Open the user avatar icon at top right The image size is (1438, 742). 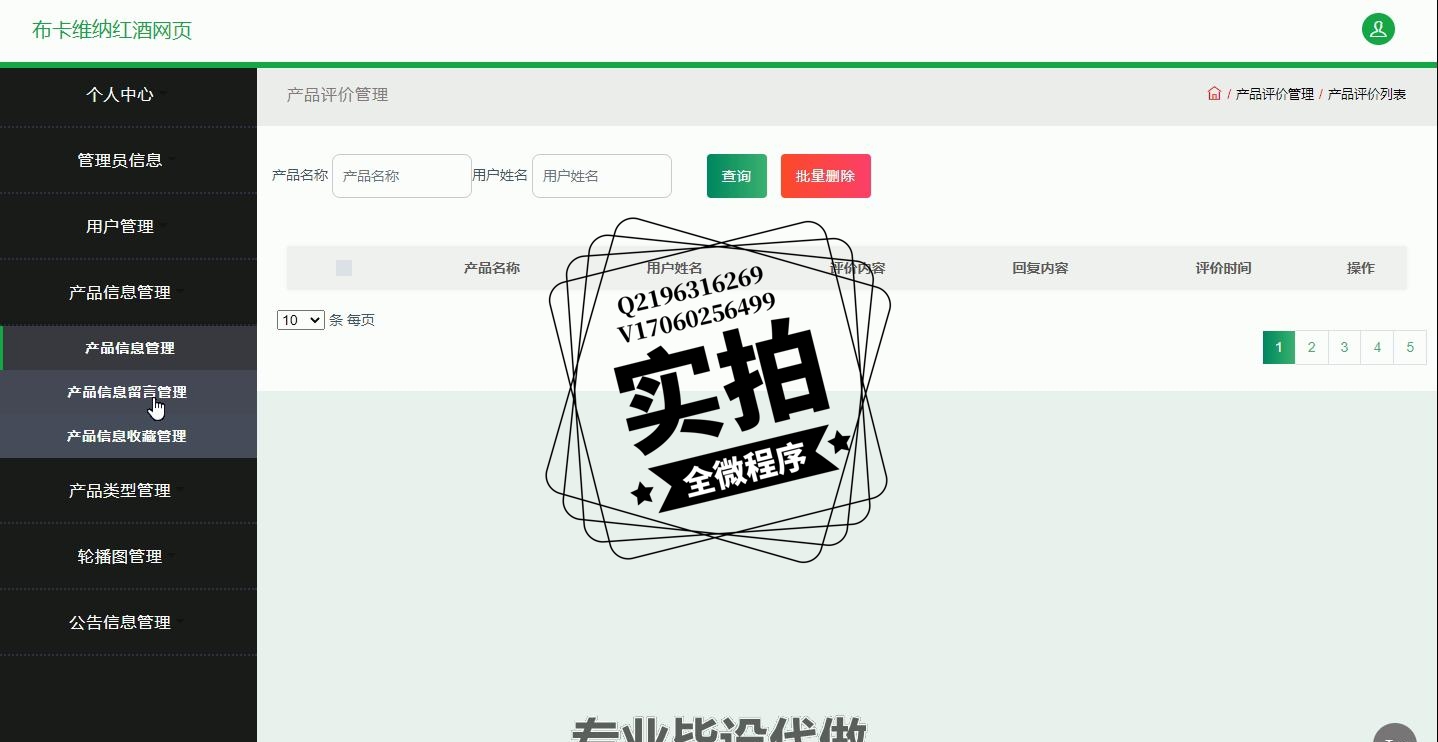[1378, 29]
